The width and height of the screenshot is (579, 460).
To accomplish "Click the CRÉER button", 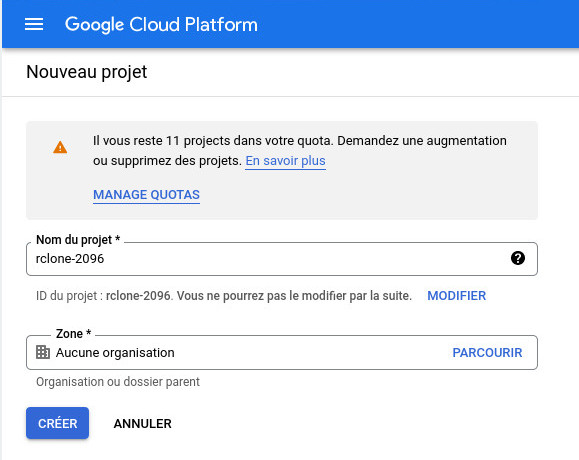I will [57, 423].
